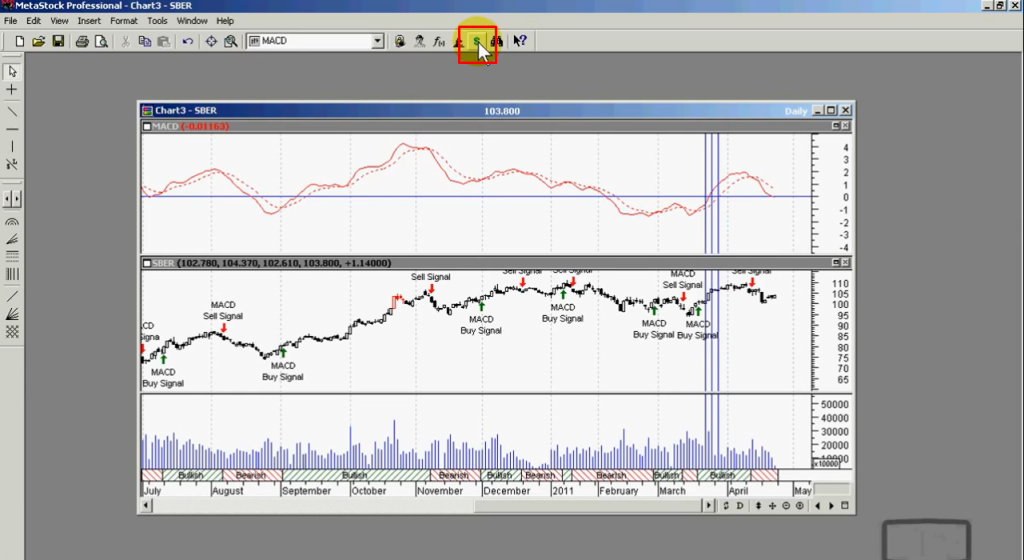Viewport: 1024px width, 560px height.
Task: Click the D periodicity button at bottom
Action: (739, 506)
